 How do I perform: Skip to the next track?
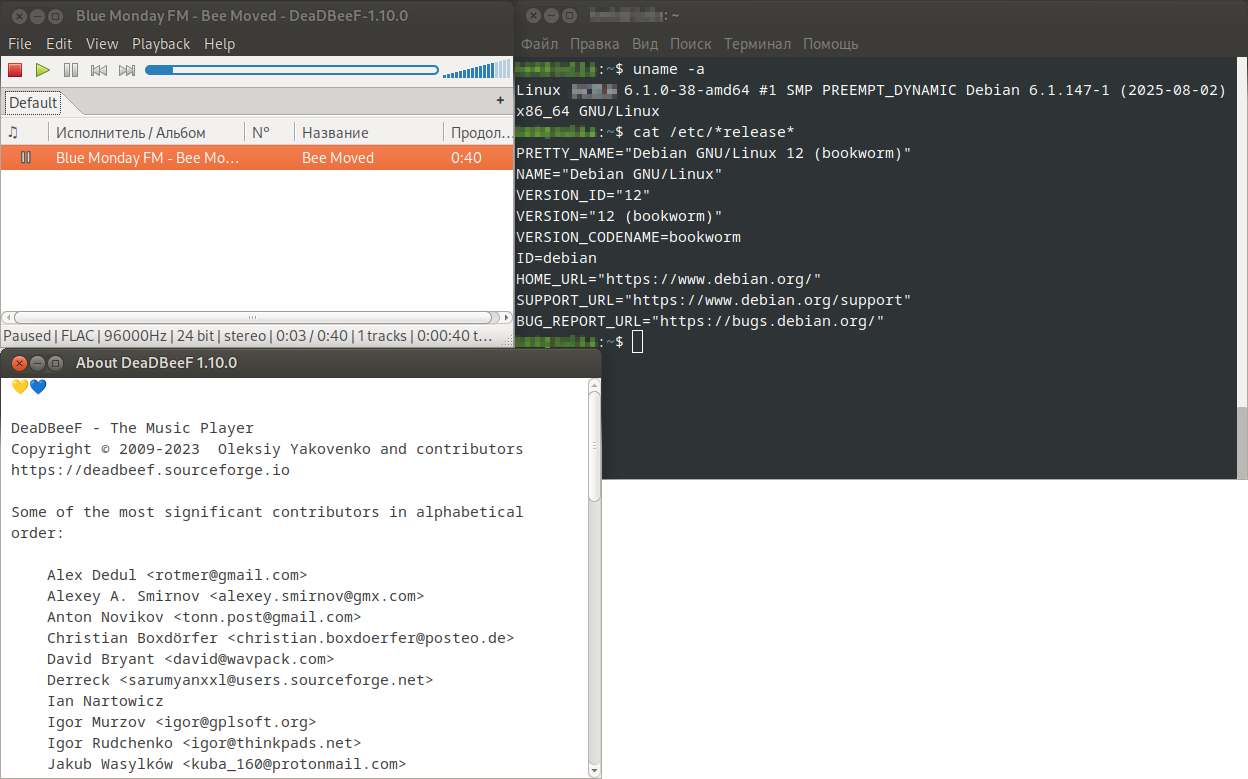tap(127, 70)
